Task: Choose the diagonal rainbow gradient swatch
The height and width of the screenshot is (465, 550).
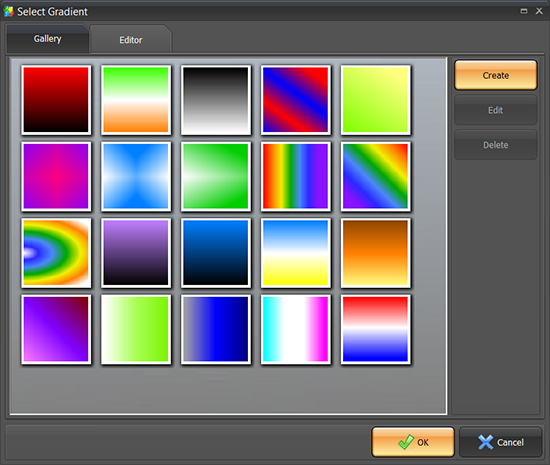Action: click(x=376, y=176)
